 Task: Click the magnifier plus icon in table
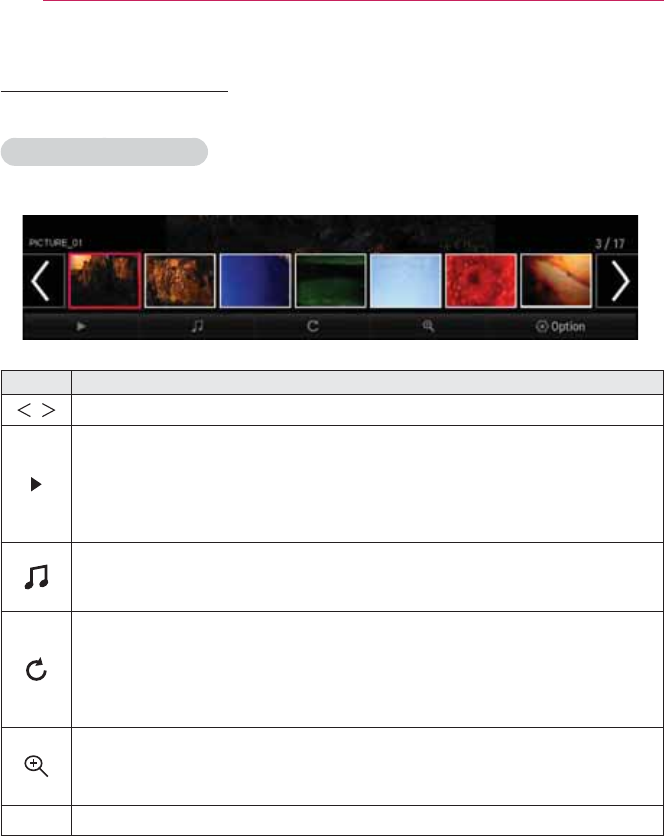36,766
